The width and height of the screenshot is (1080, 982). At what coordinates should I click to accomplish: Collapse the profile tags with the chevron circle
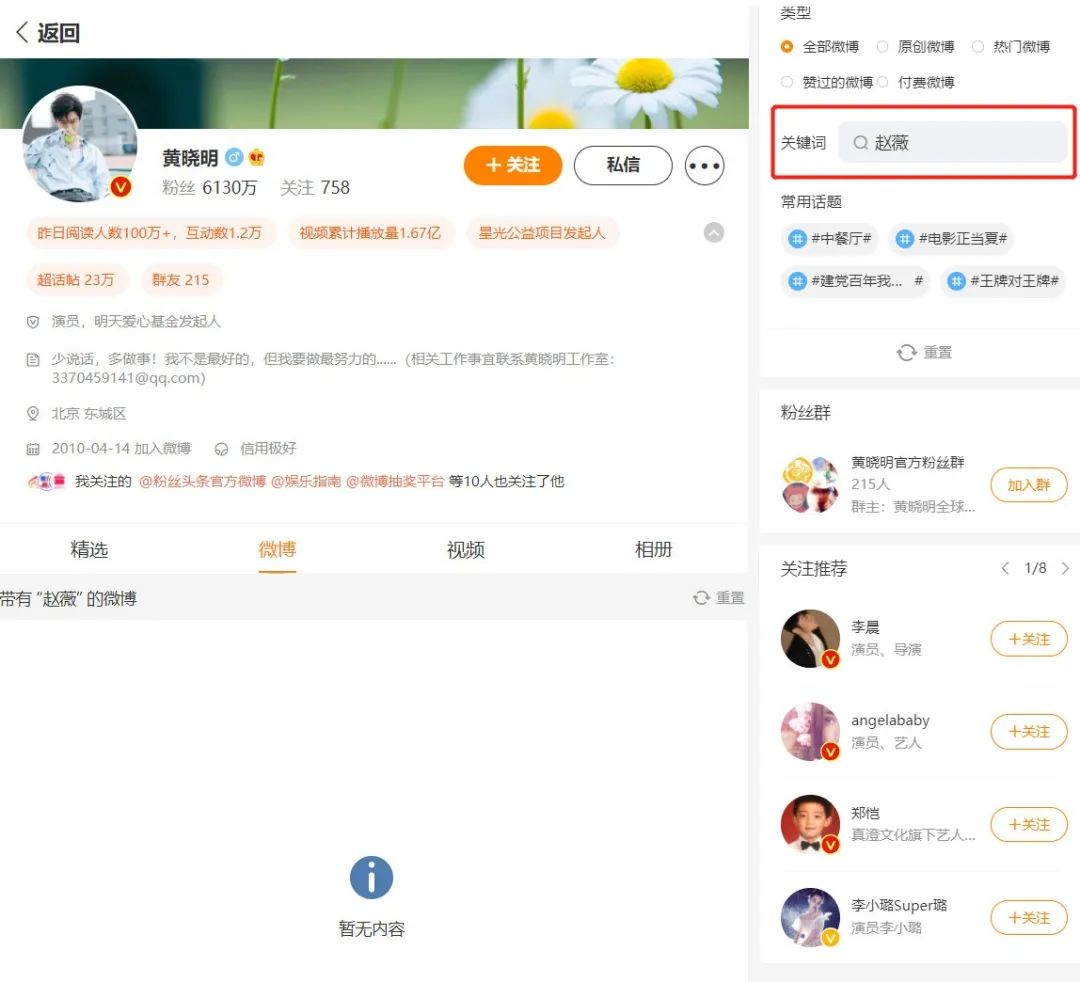(714, 233)
